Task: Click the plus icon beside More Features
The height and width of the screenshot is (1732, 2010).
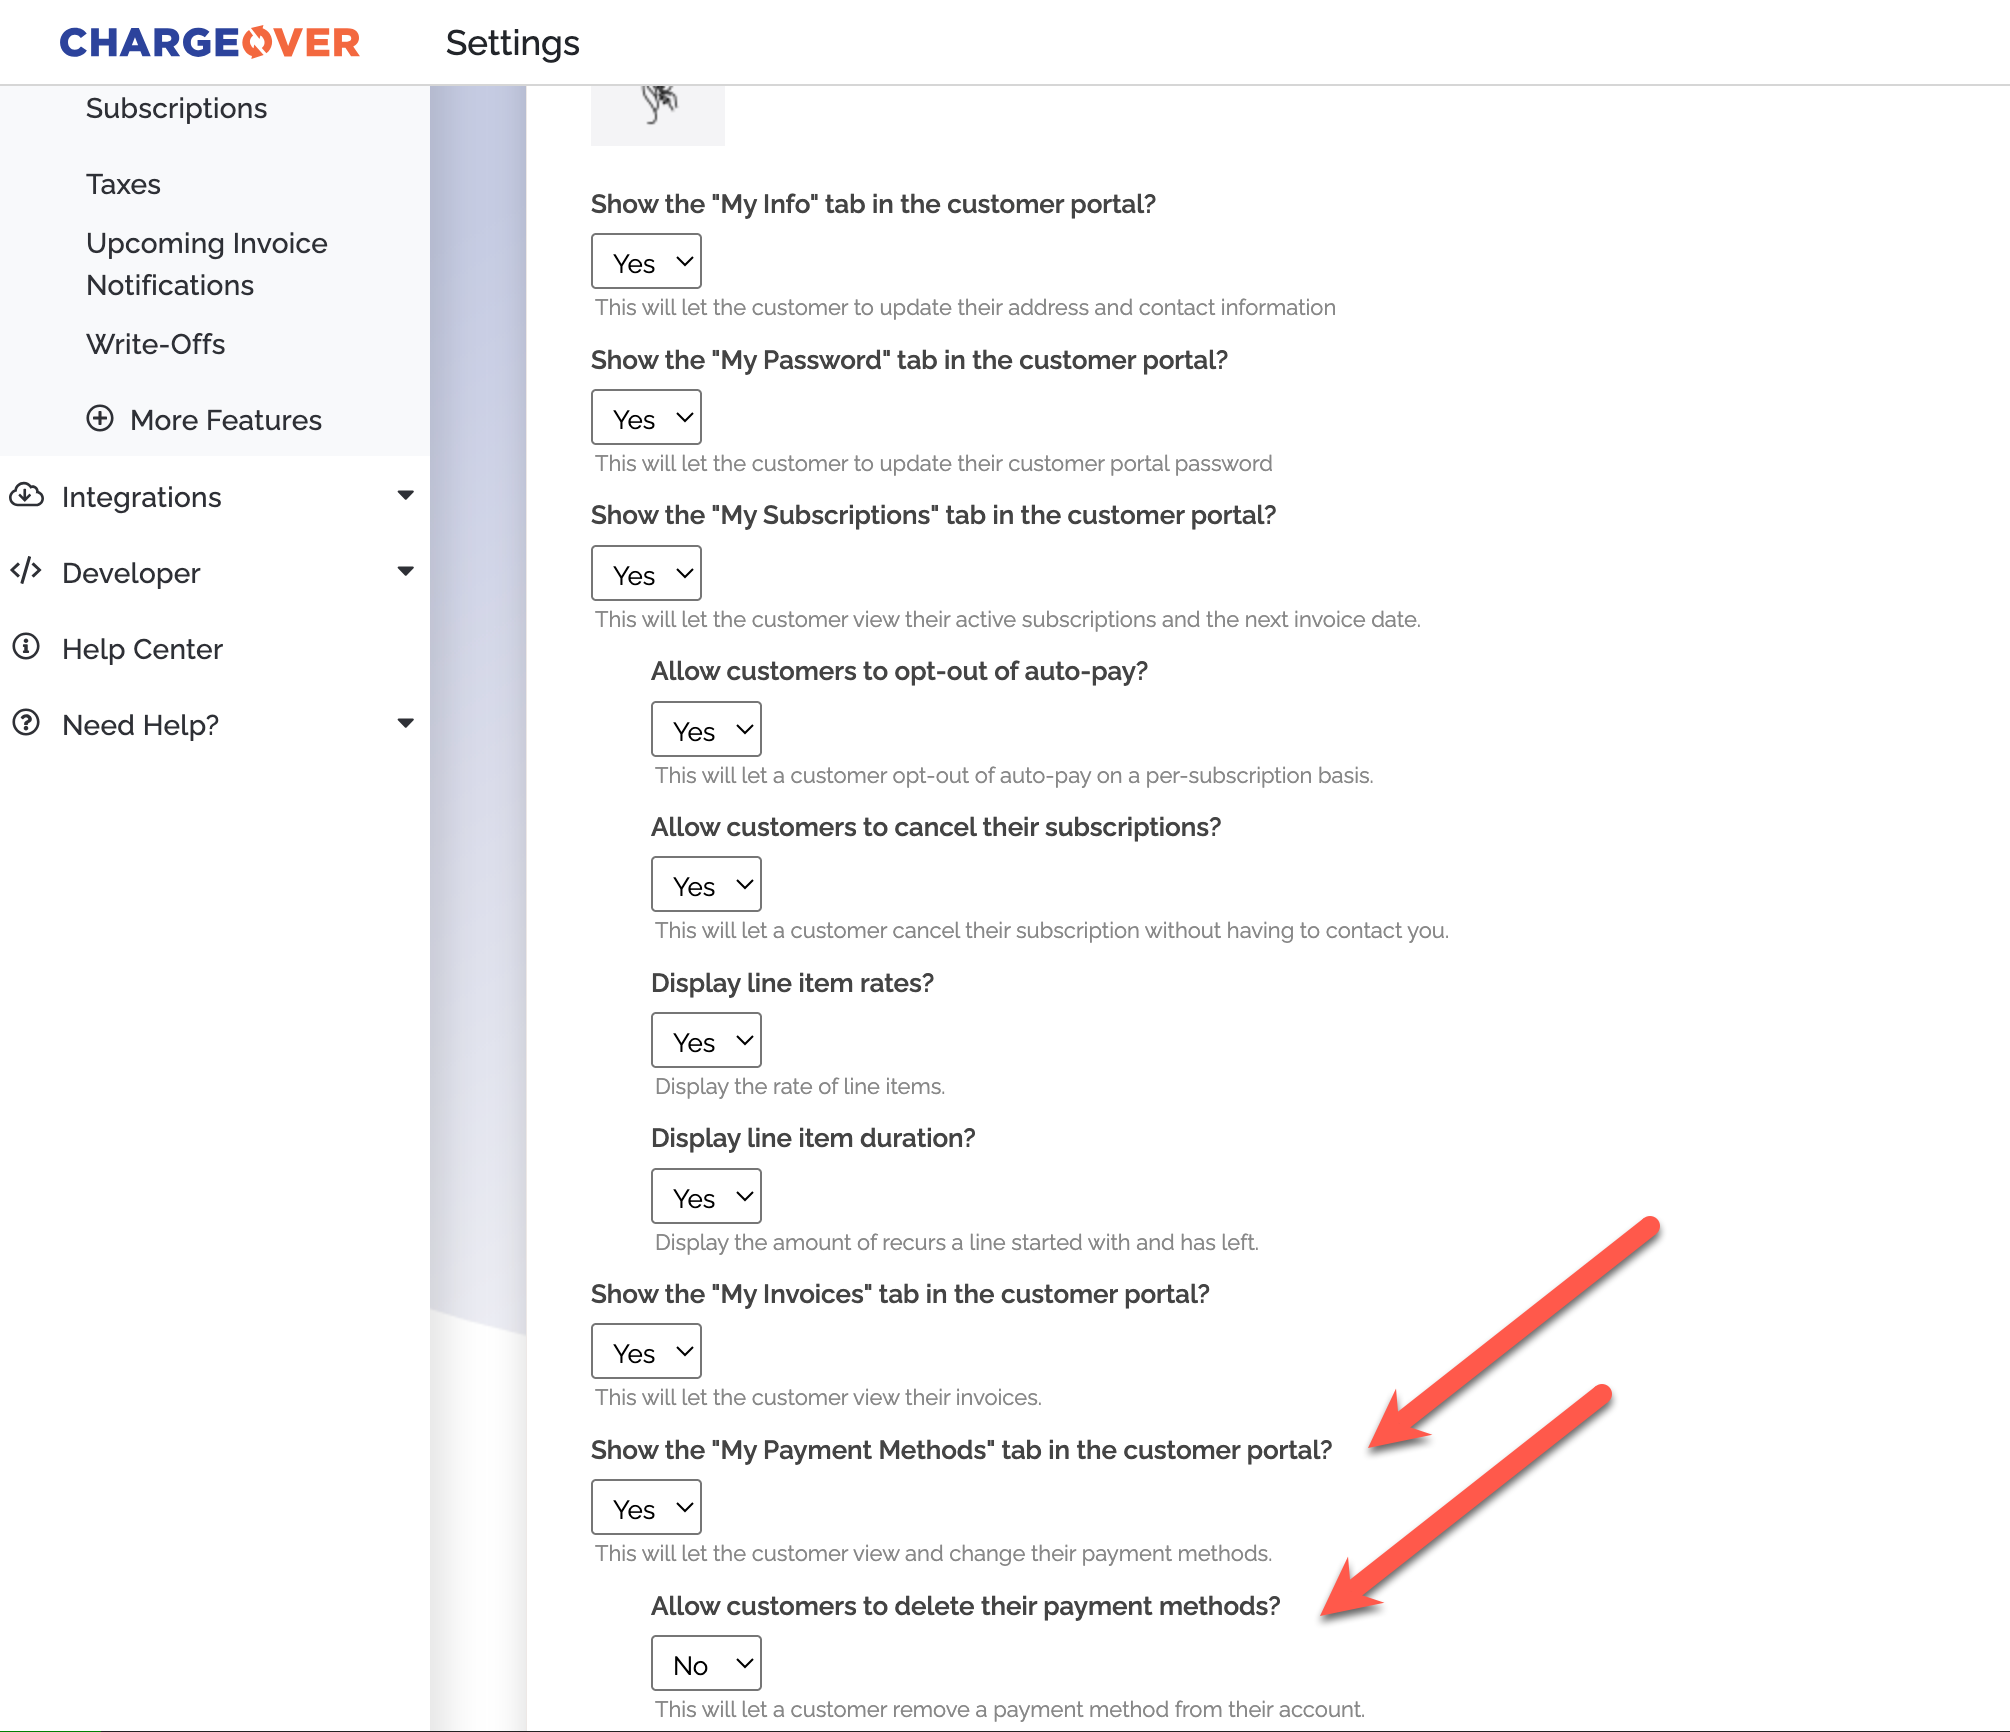Action: coord(100,419)
